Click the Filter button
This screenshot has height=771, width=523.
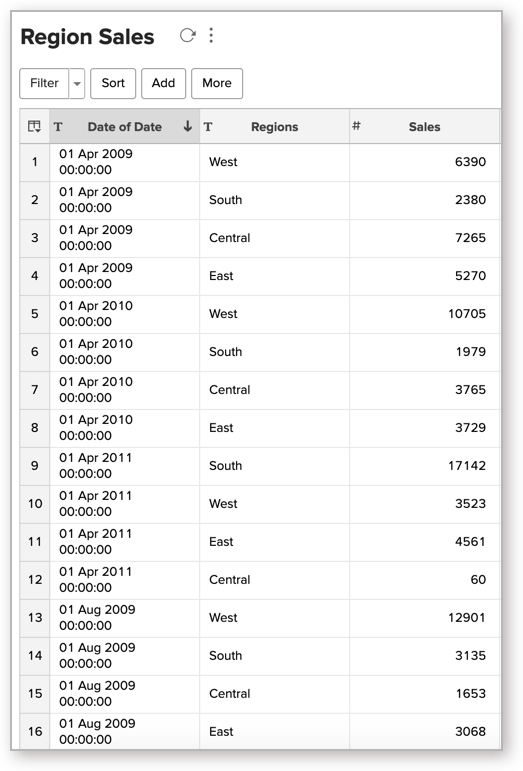click(44, 83)
